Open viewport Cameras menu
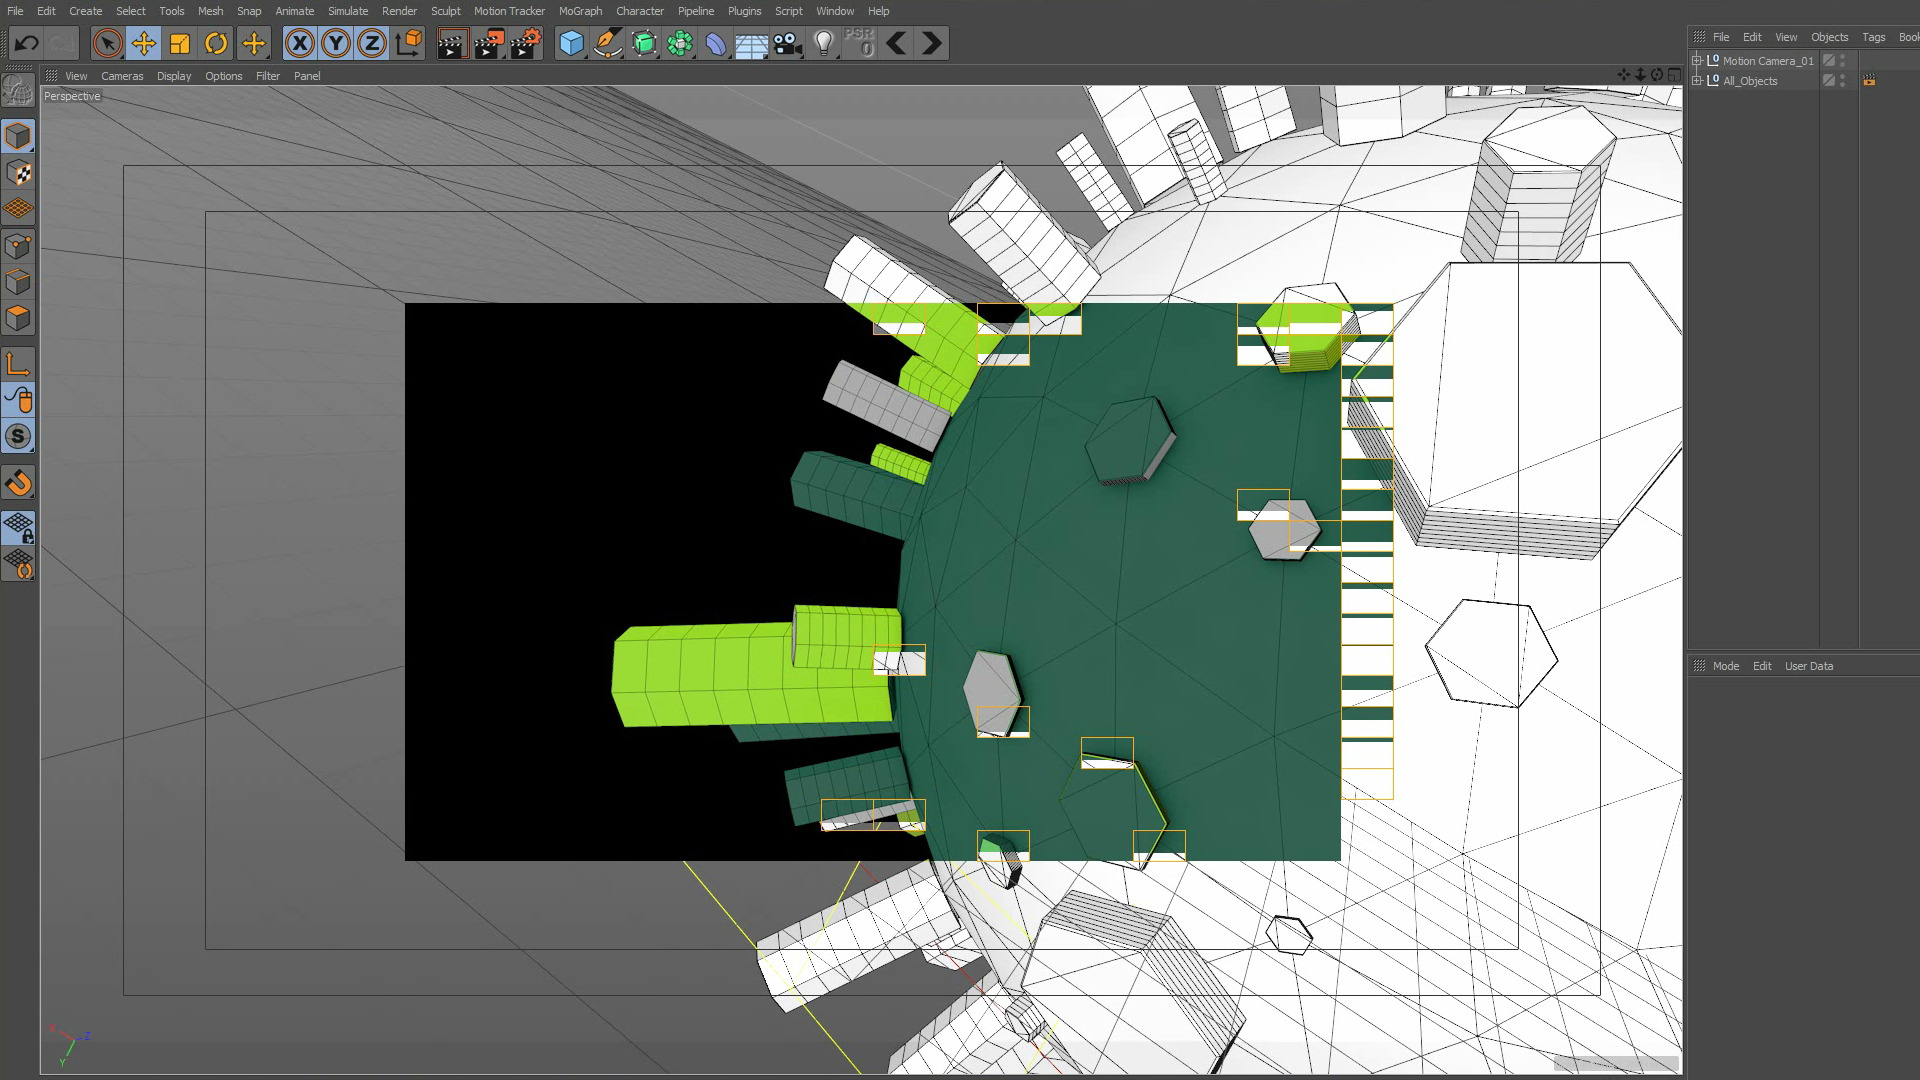Viewport: 1920px width, 1080px height. click(x=122, y=76)
